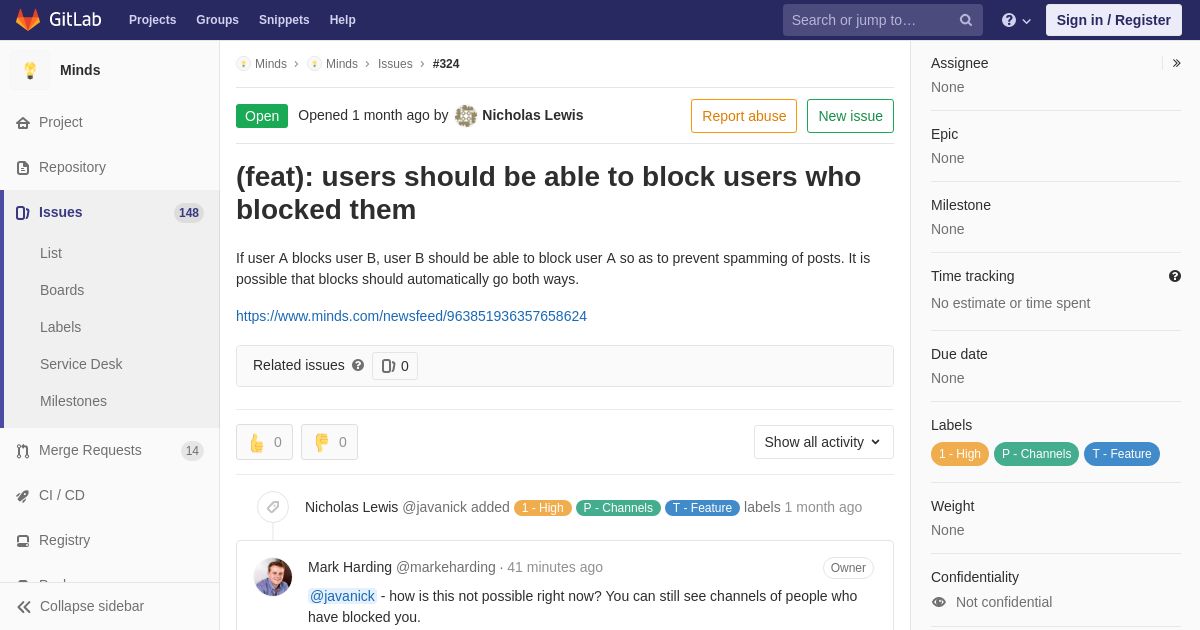This screenshot has height=630, width=1200.
Task: Click Mark Harding's avatar picture
Action: [273, 577]
